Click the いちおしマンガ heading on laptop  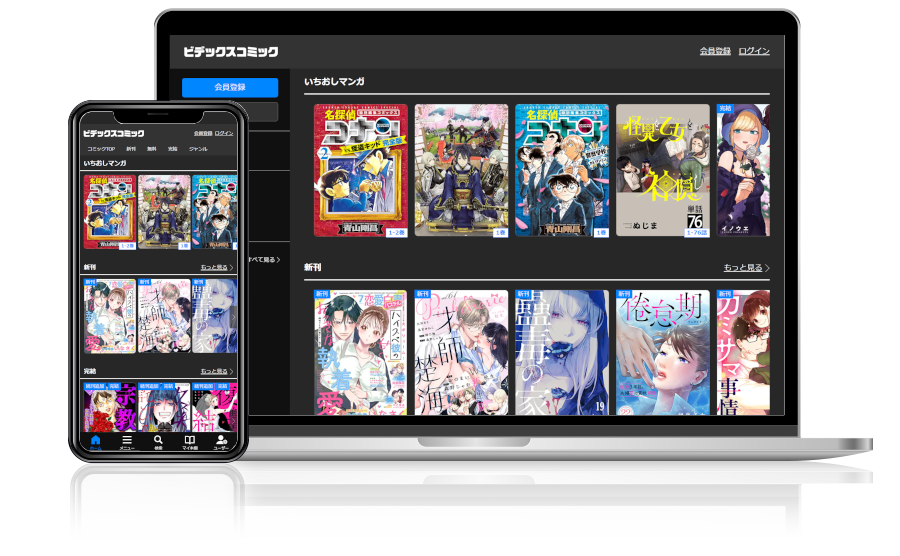pos(334,82)
